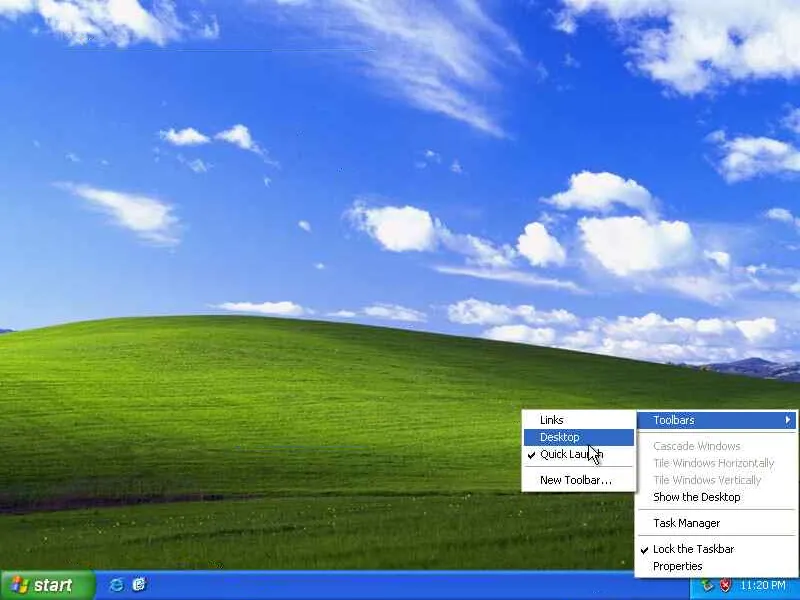
Task: Open the red shield security alert icon
Action: [725, 585]
